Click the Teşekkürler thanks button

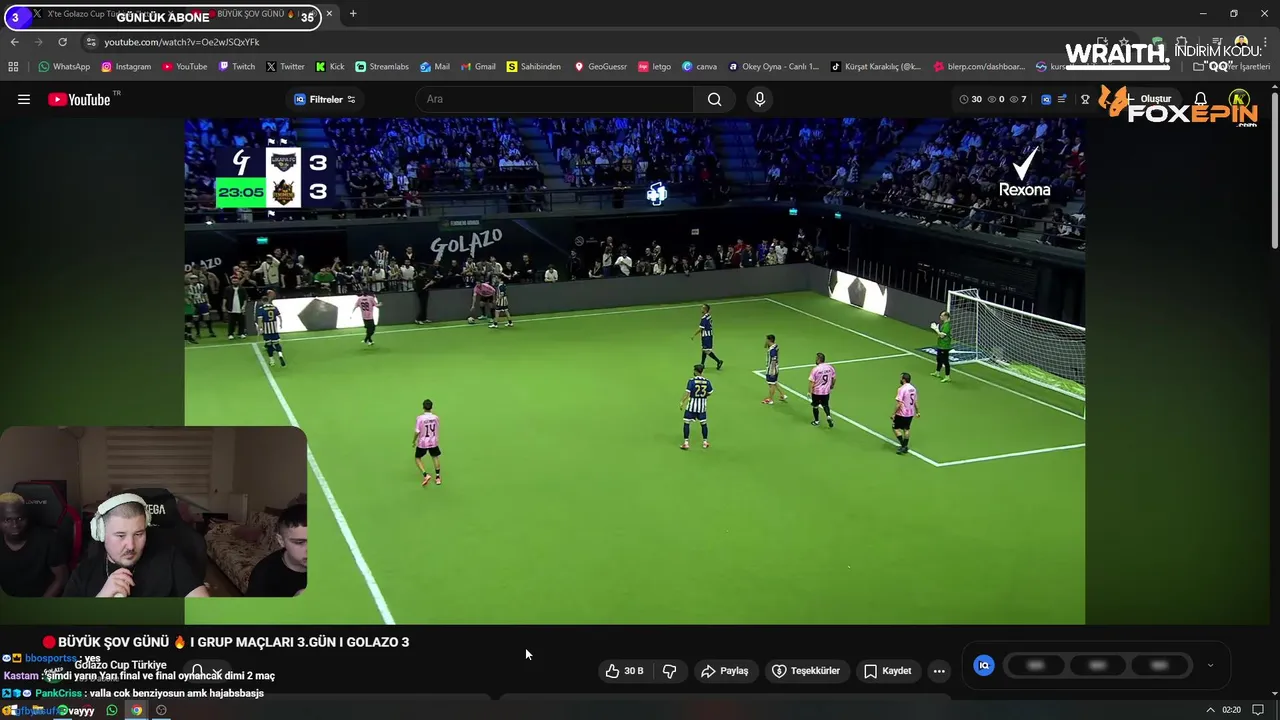[x=806, y=671]
